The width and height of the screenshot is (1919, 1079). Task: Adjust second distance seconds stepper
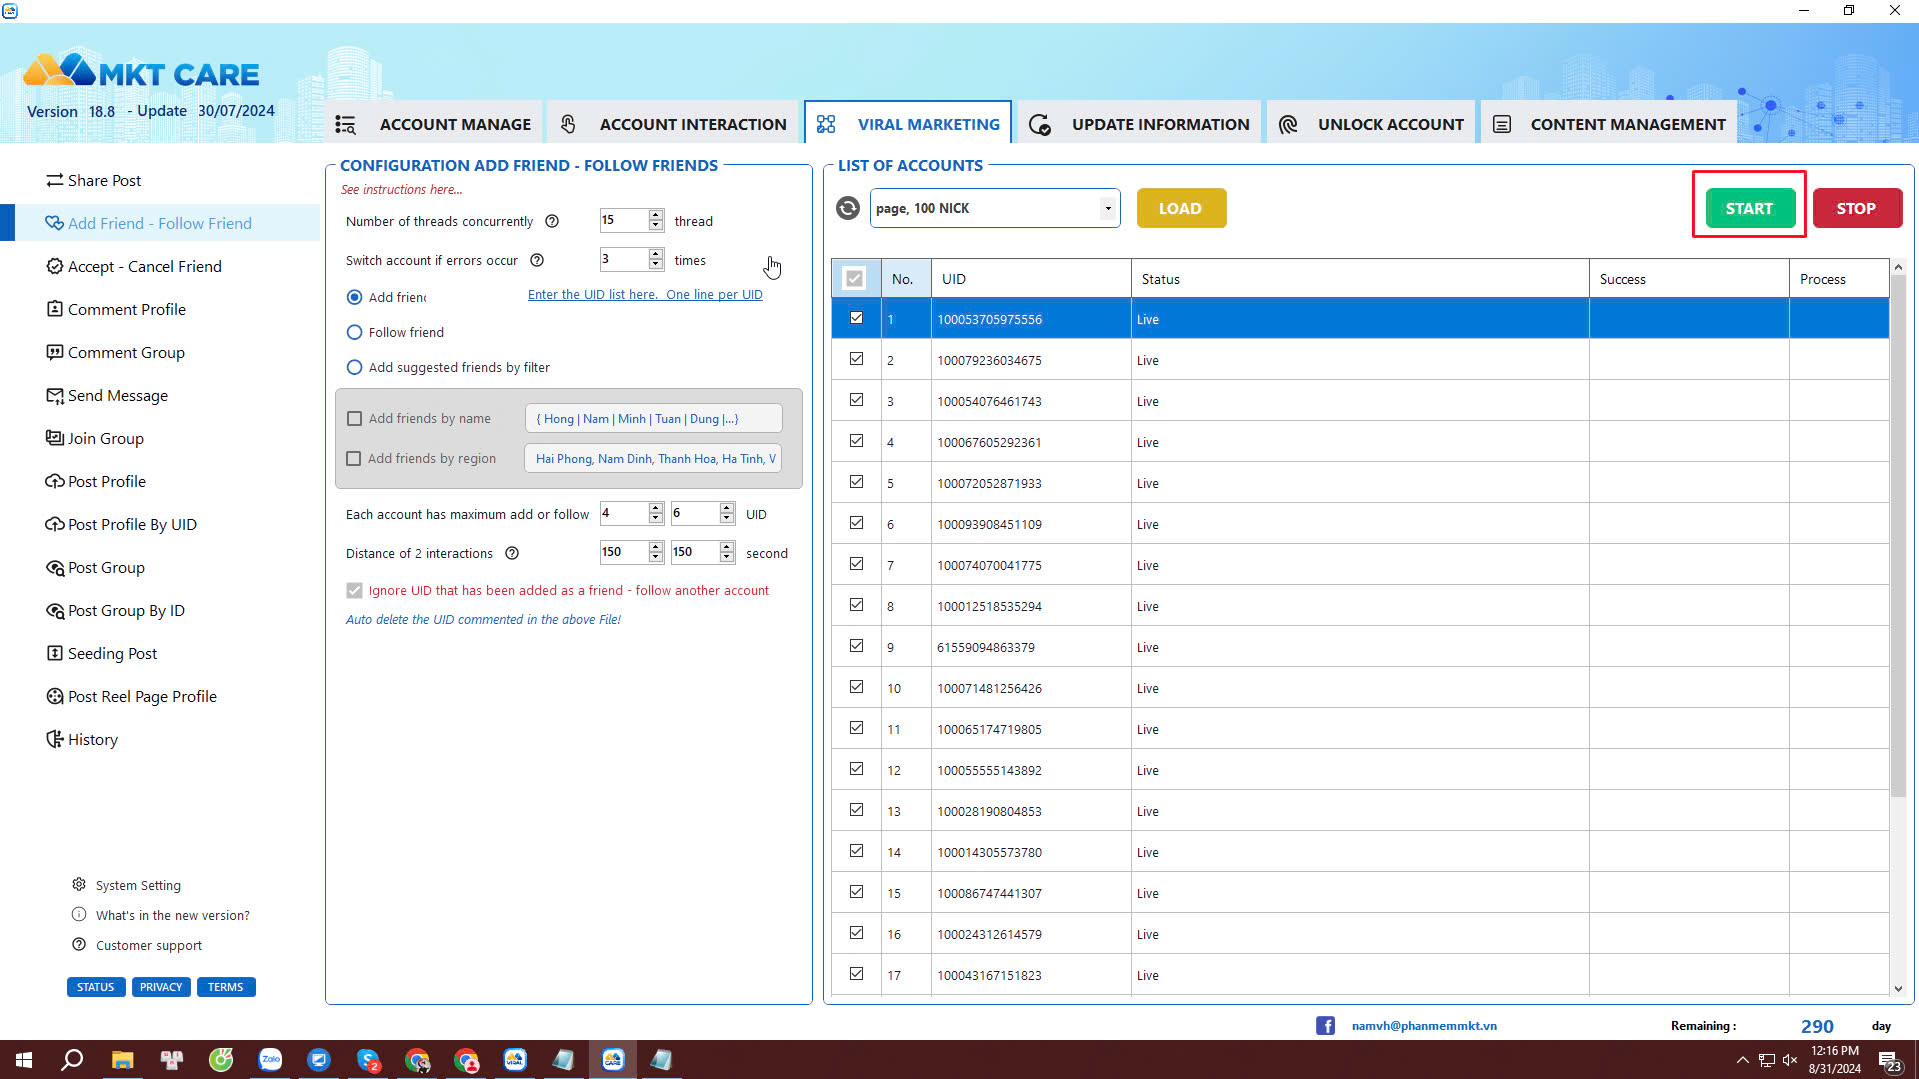point(727,552)
